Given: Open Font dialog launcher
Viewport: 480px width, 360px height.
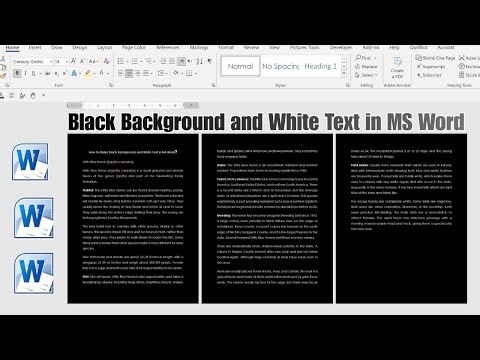Looking at the screenshot, I should pyautogui.click(x=110, y=86).
